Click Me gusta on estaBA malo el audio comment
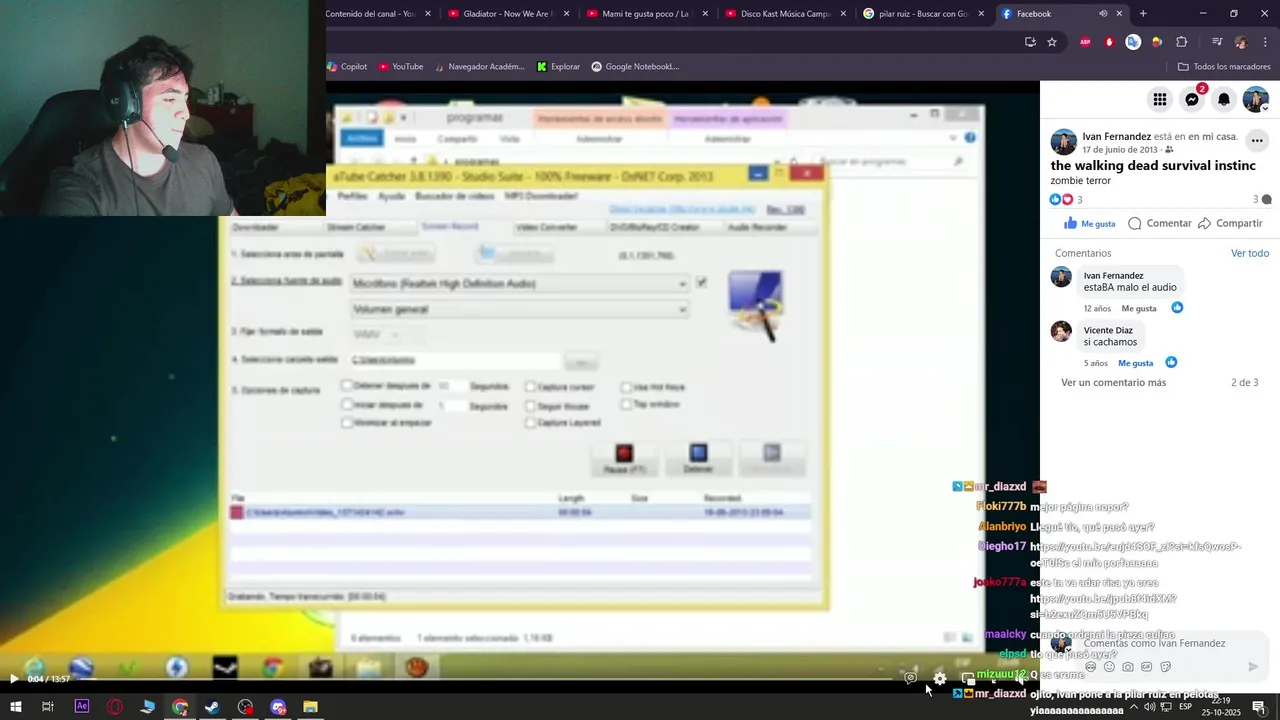The height and width of the screenshot is (720, 1280). (x=1138, y=308)
